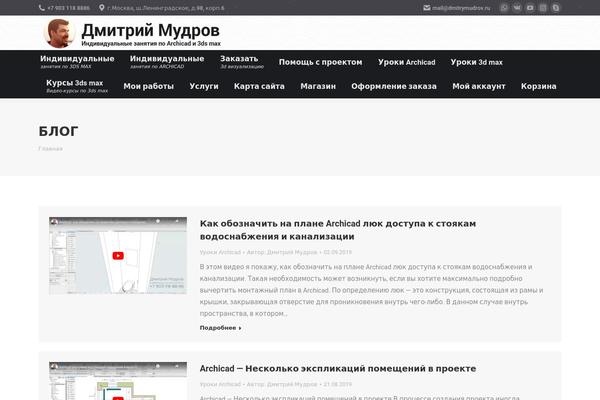
Task: Go to Услуги page
Action: tap(204, 86)
